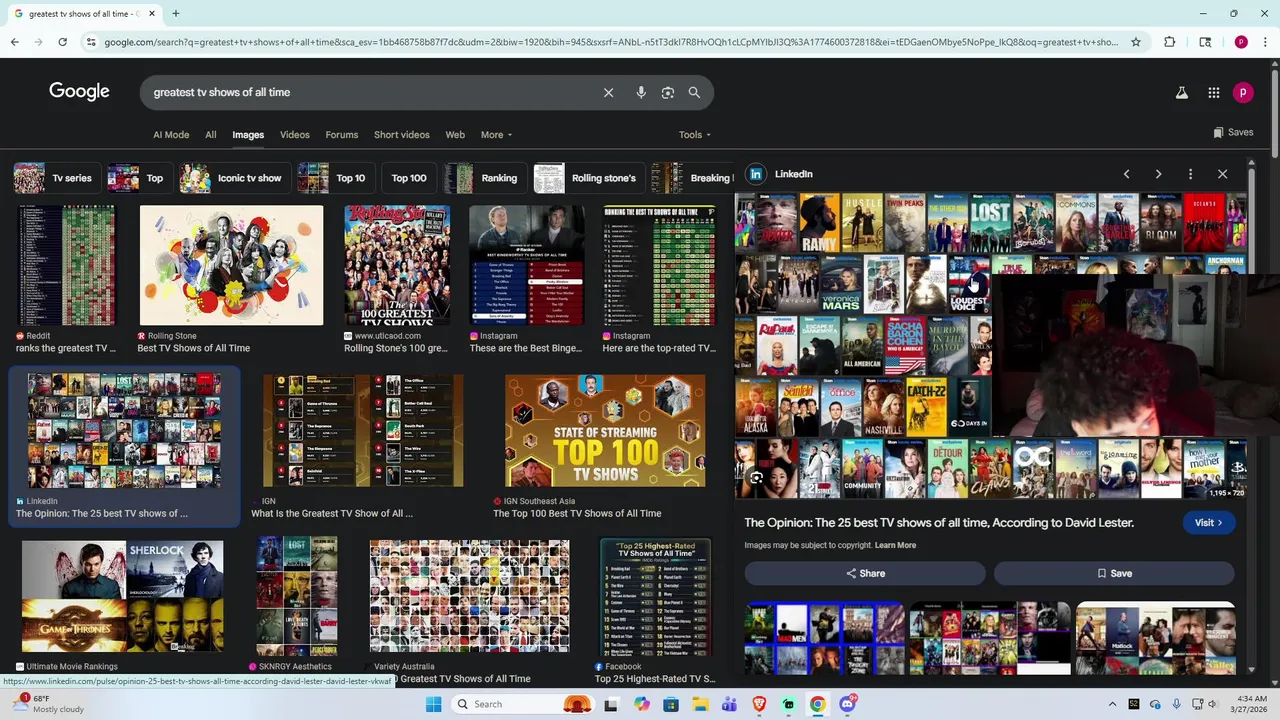Screen dimensions: 1280x720
Task: Open the Learn More copyright link
Action: tap(895, 545)
